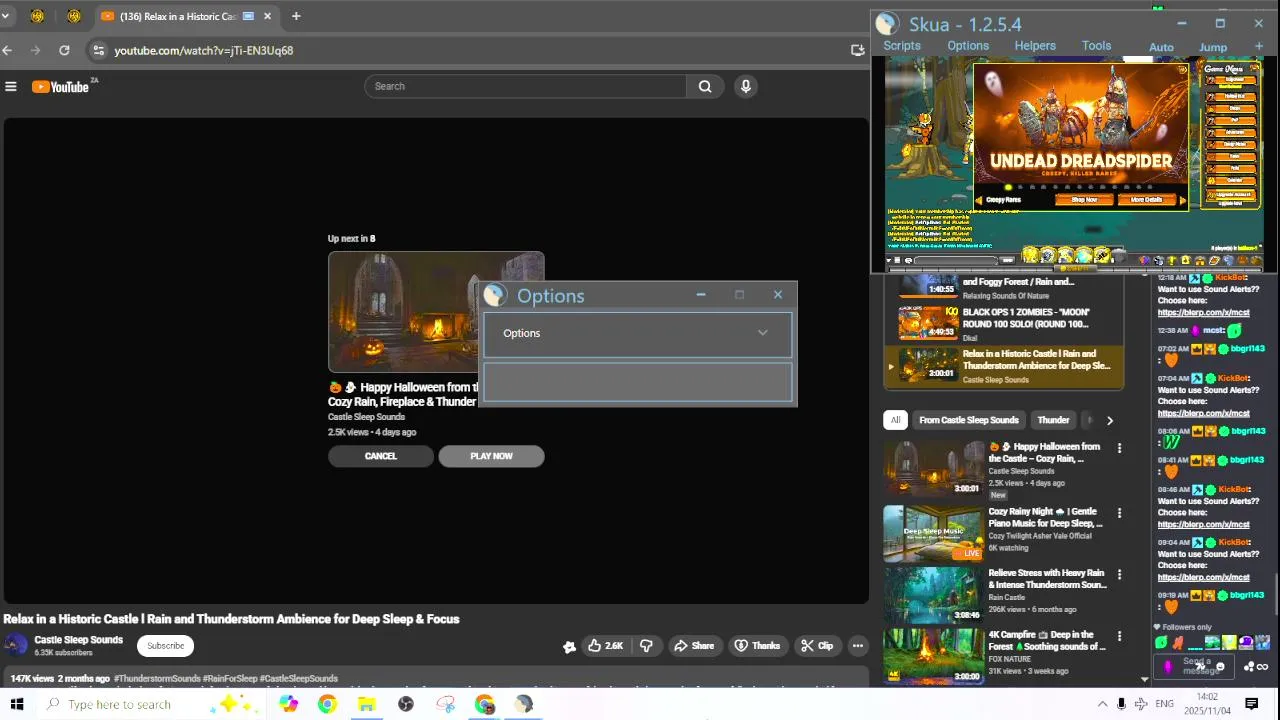Open the Windows notification center icon
This screenshot has width=1280, height=720.
1251,704
